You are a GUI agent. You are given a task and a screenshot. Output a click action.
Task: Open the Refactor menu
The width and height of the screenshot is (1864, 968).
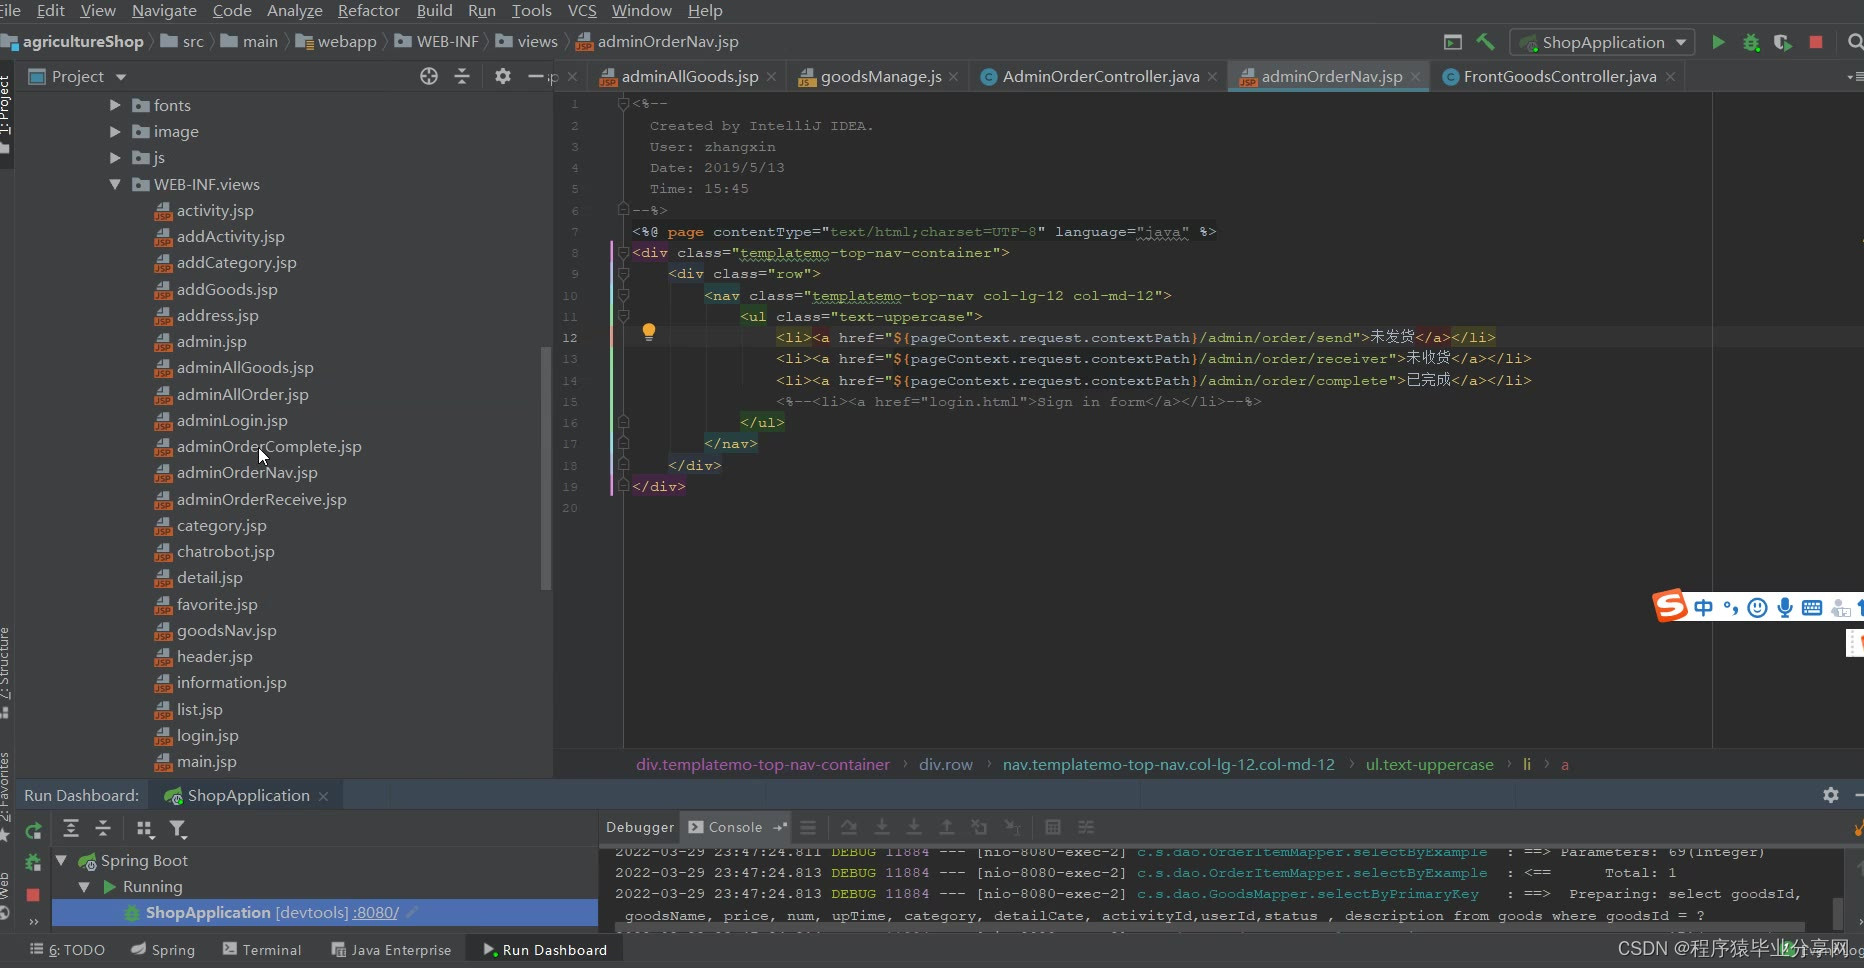(x=368, y=11)
